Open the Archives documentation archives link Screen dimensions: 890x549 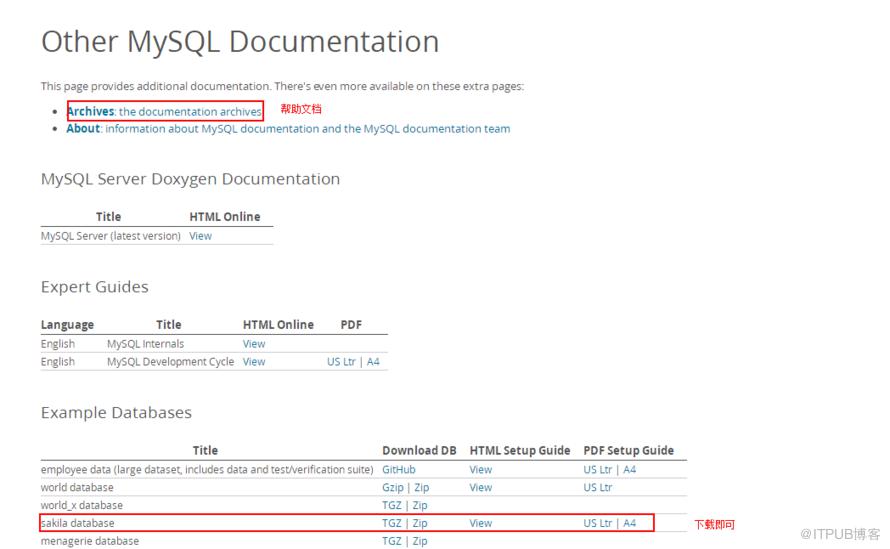tap(164, 111)
